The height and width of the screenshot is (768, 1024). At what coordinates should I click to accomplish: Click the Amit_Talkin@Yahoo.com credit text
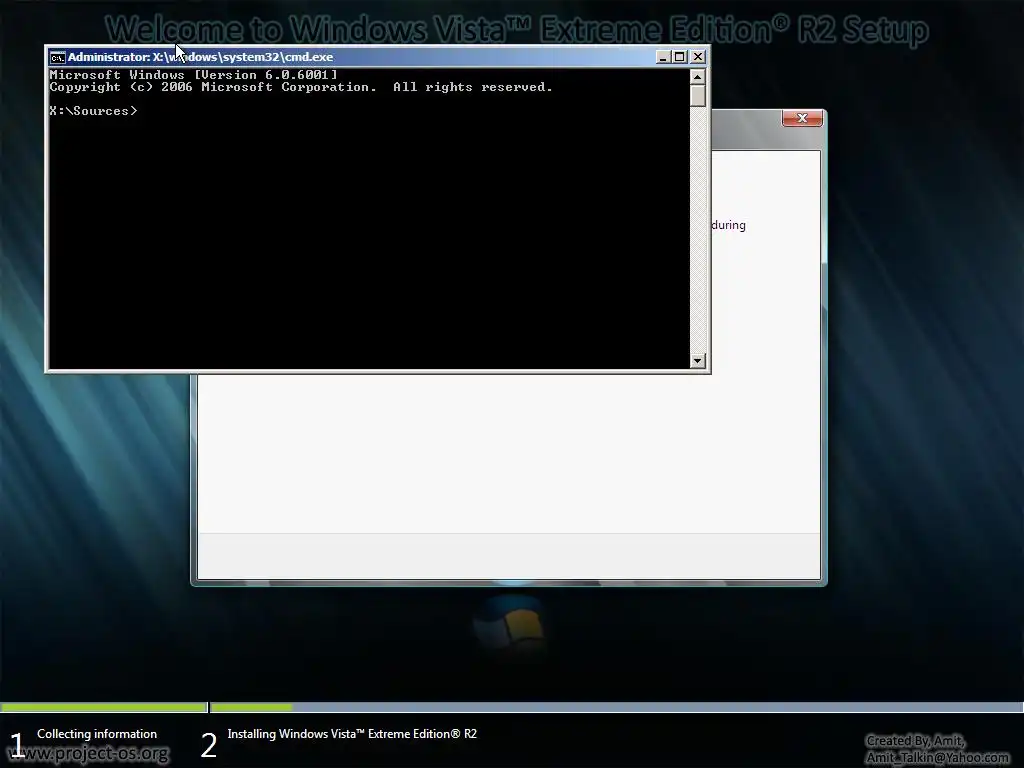tap(937, 758)
